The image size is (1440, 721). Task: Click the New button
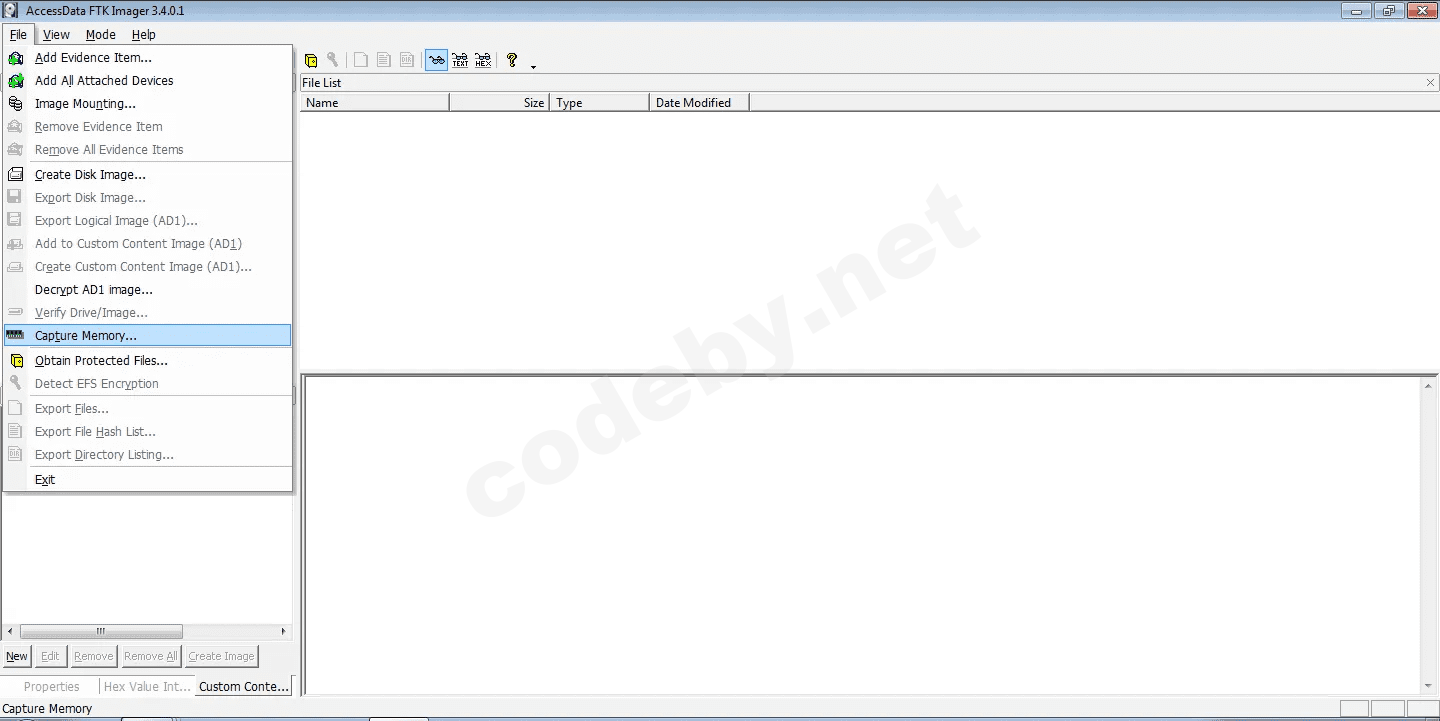(x=17, y=656)
